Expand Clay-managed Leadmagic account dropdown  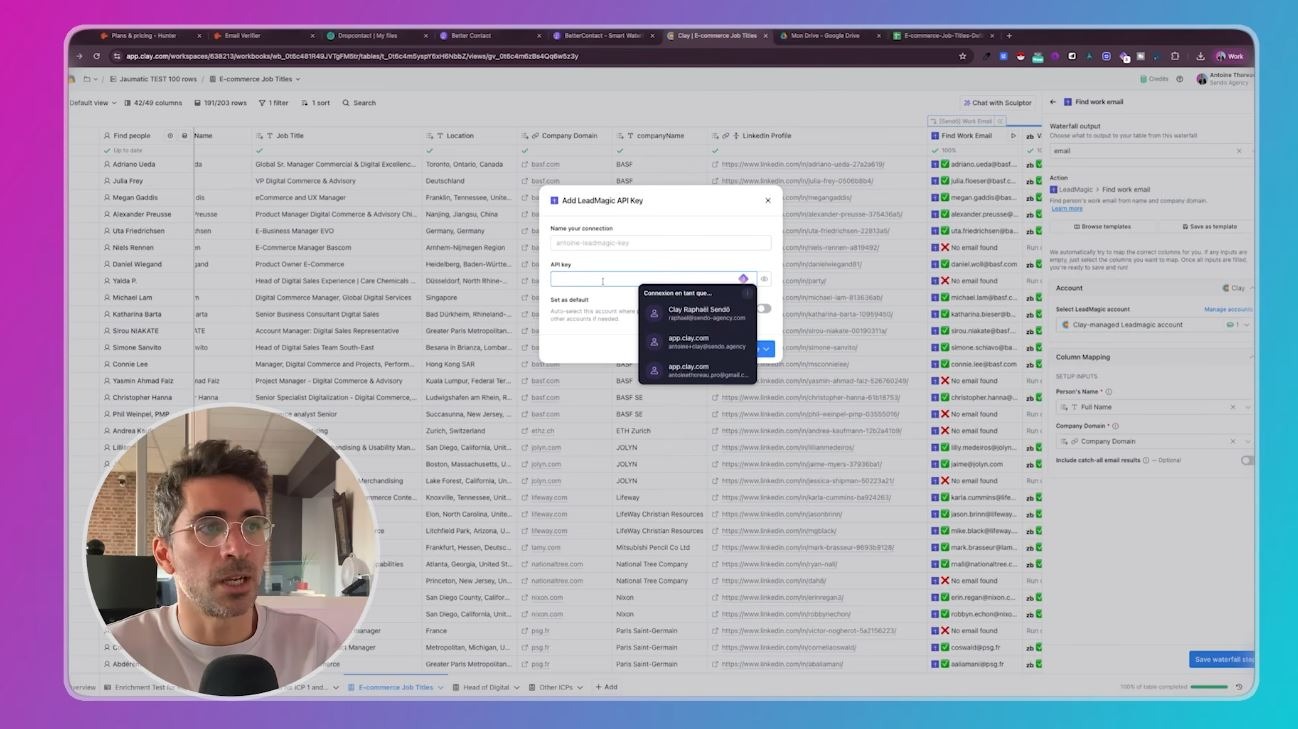pyautogui.click(x=1153, y=325)
